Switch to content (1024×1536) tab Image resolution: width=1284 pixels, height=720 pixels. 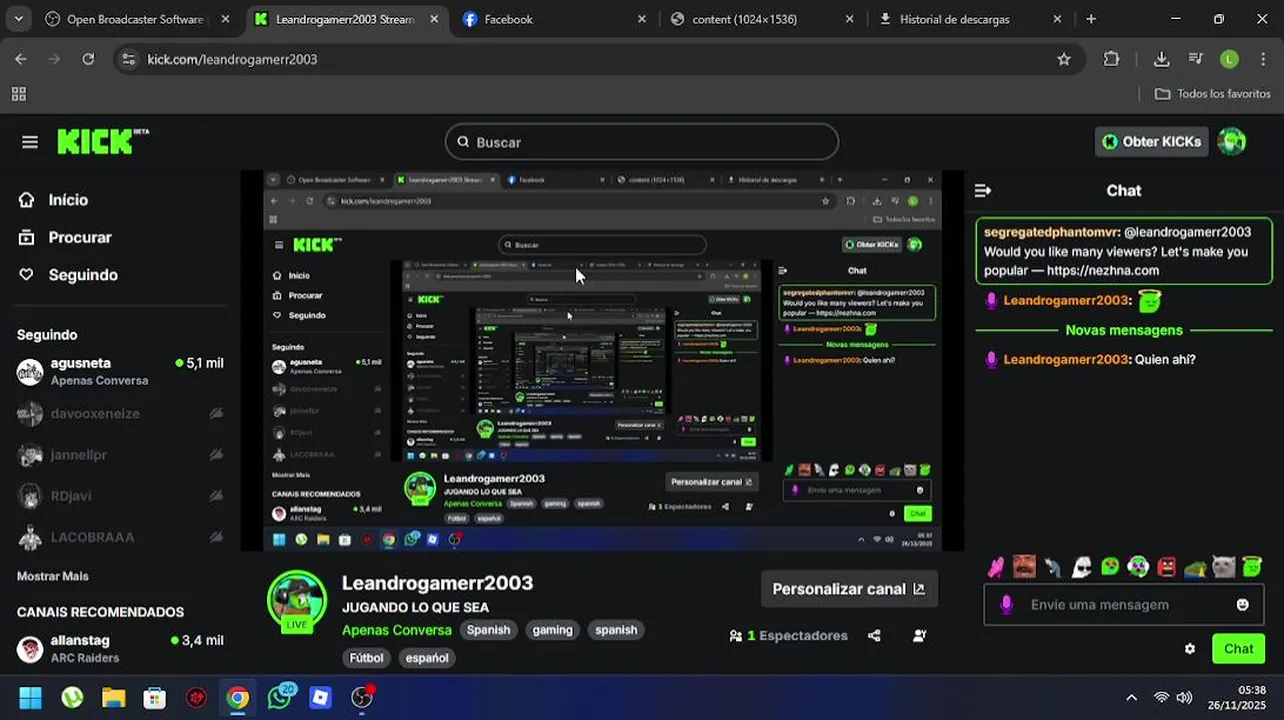click(761, 19)
